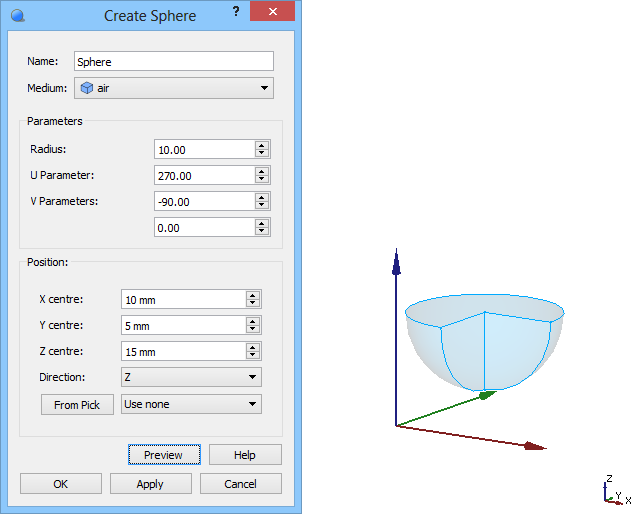
Task: Increase X centre with up arrow
Action: pos(253,295)
